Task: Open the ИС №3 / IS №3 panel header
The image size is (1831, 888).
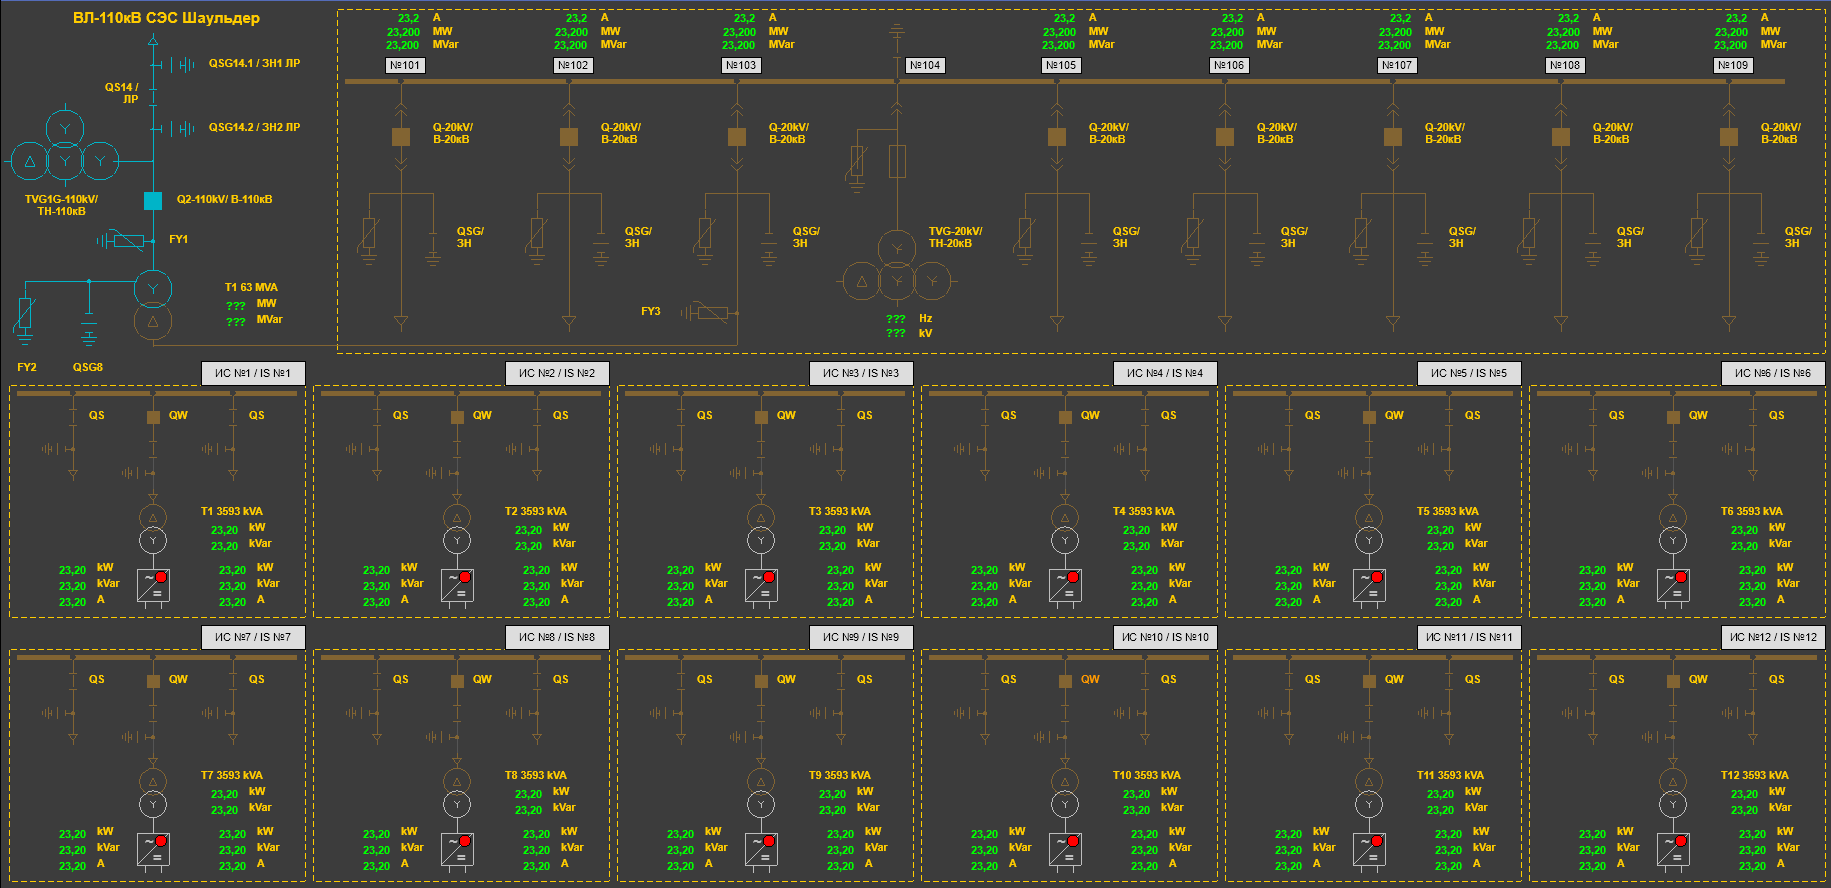Action: (861, 373)
